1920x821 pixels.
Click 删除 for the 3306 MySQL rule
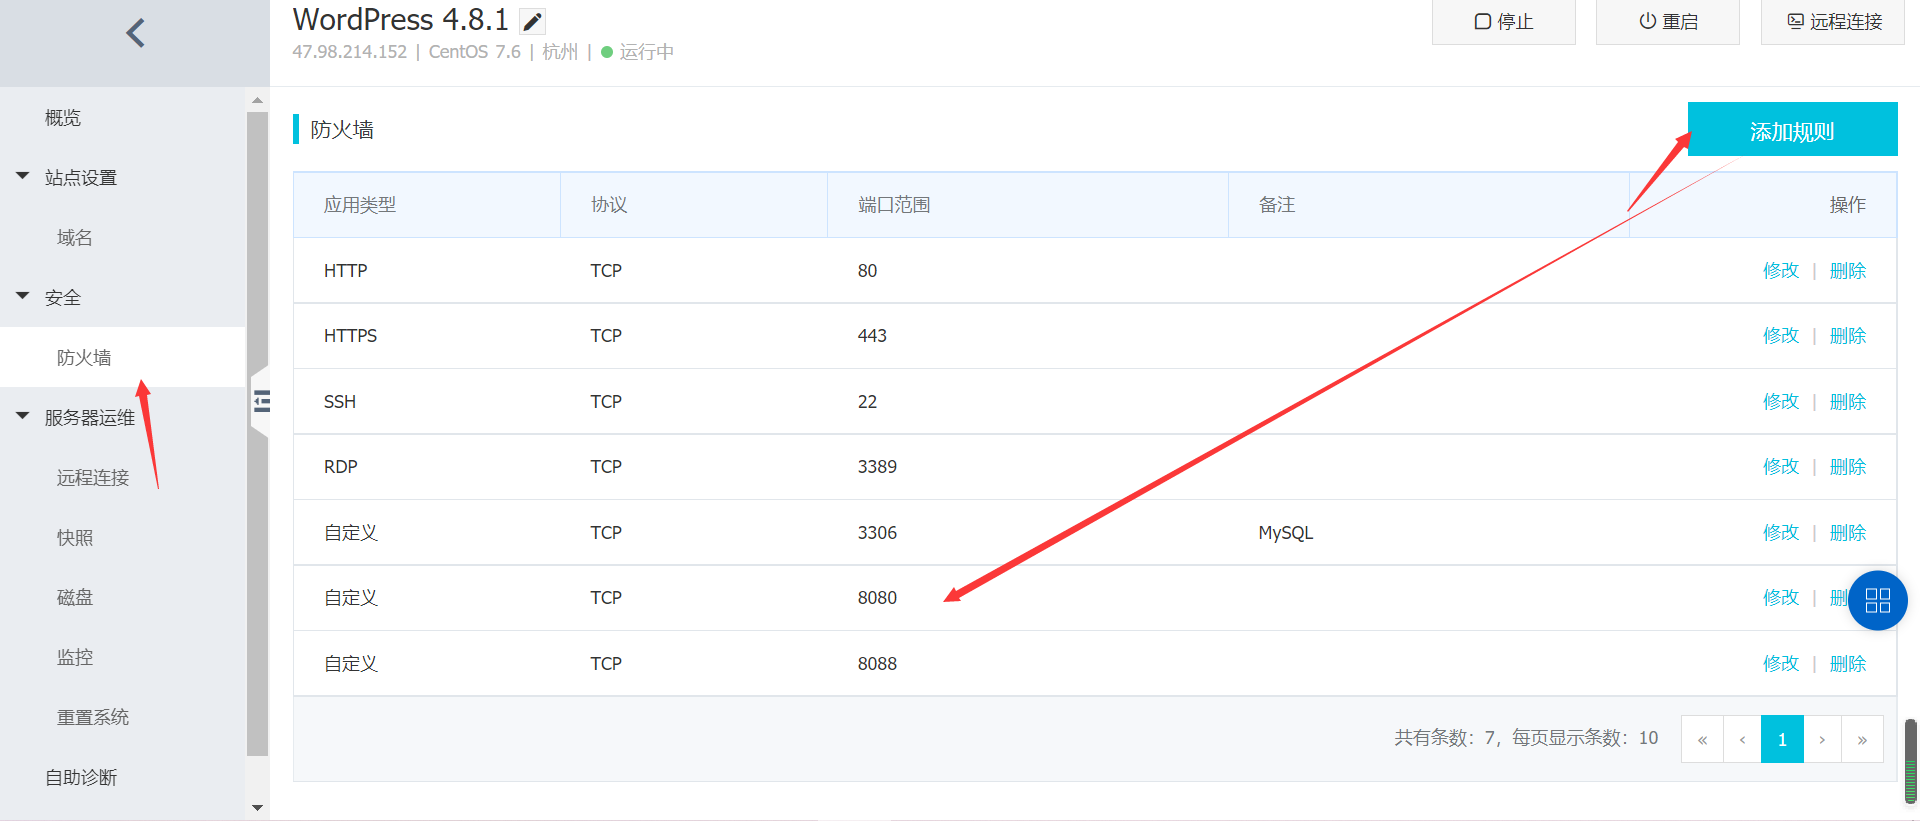tap(1848, 533)
